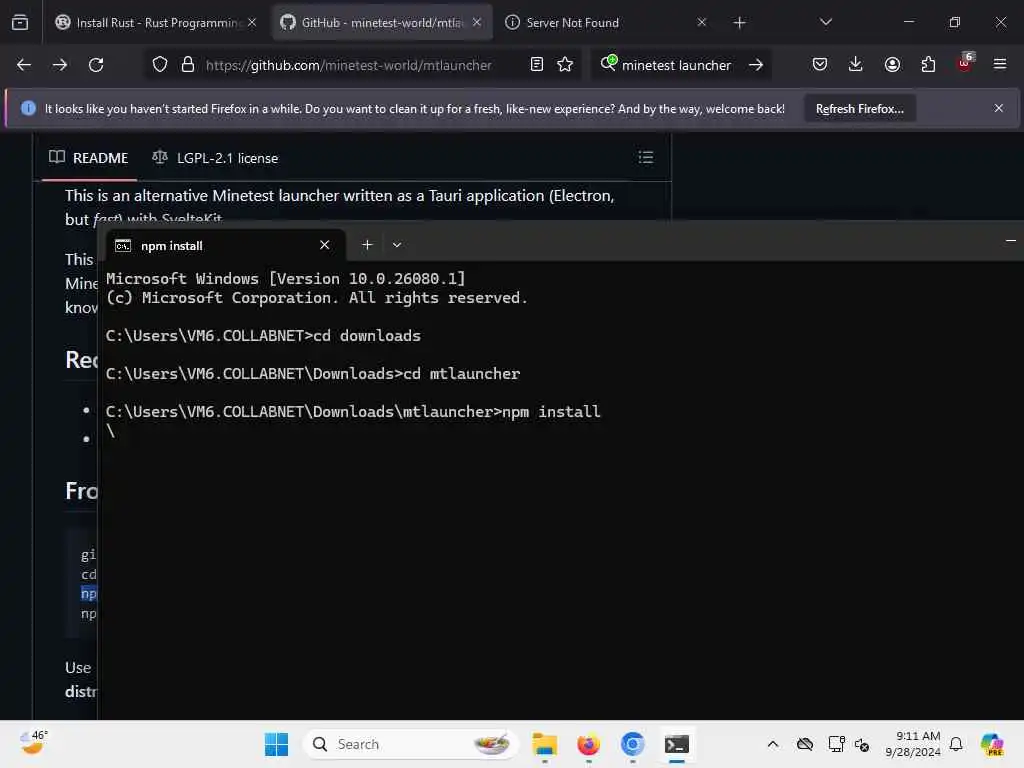This screenshot has width=1024, height=768.
Task: Go back to the previous page in Firefox
Action: click(x=24, y=65)
